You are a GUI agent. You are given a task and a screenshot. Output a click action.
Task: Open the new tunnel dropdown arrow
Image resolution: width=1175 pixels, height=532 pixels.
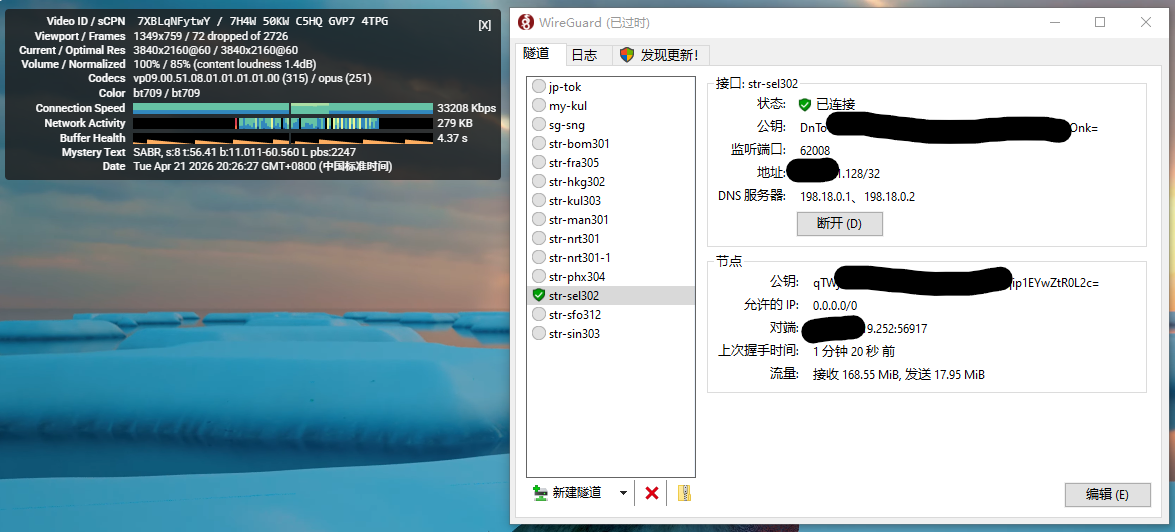(623, 493)
